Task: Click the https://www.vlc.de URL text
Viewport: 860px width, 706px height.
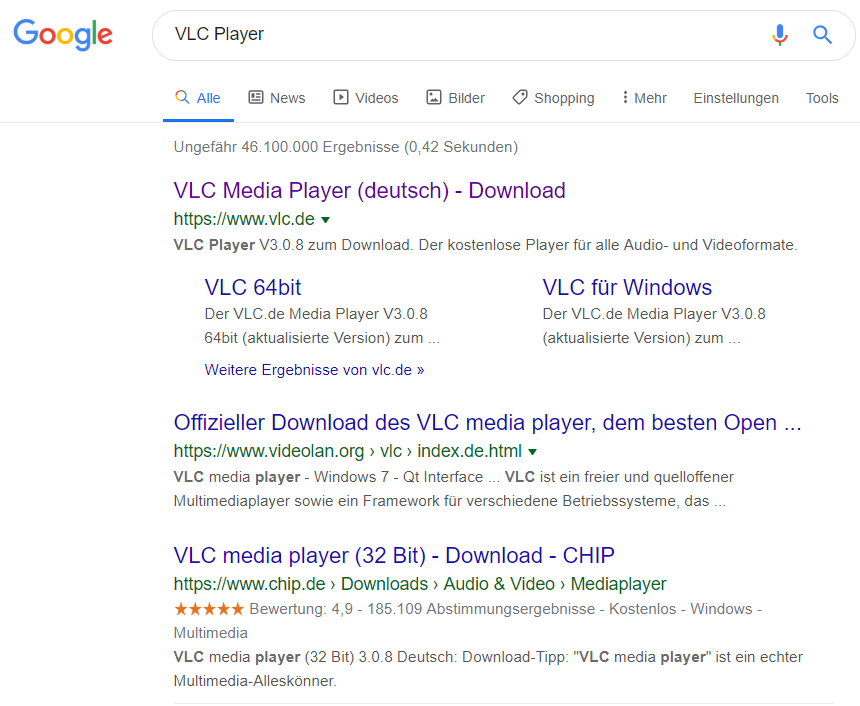Action: [x=244, y=219]
